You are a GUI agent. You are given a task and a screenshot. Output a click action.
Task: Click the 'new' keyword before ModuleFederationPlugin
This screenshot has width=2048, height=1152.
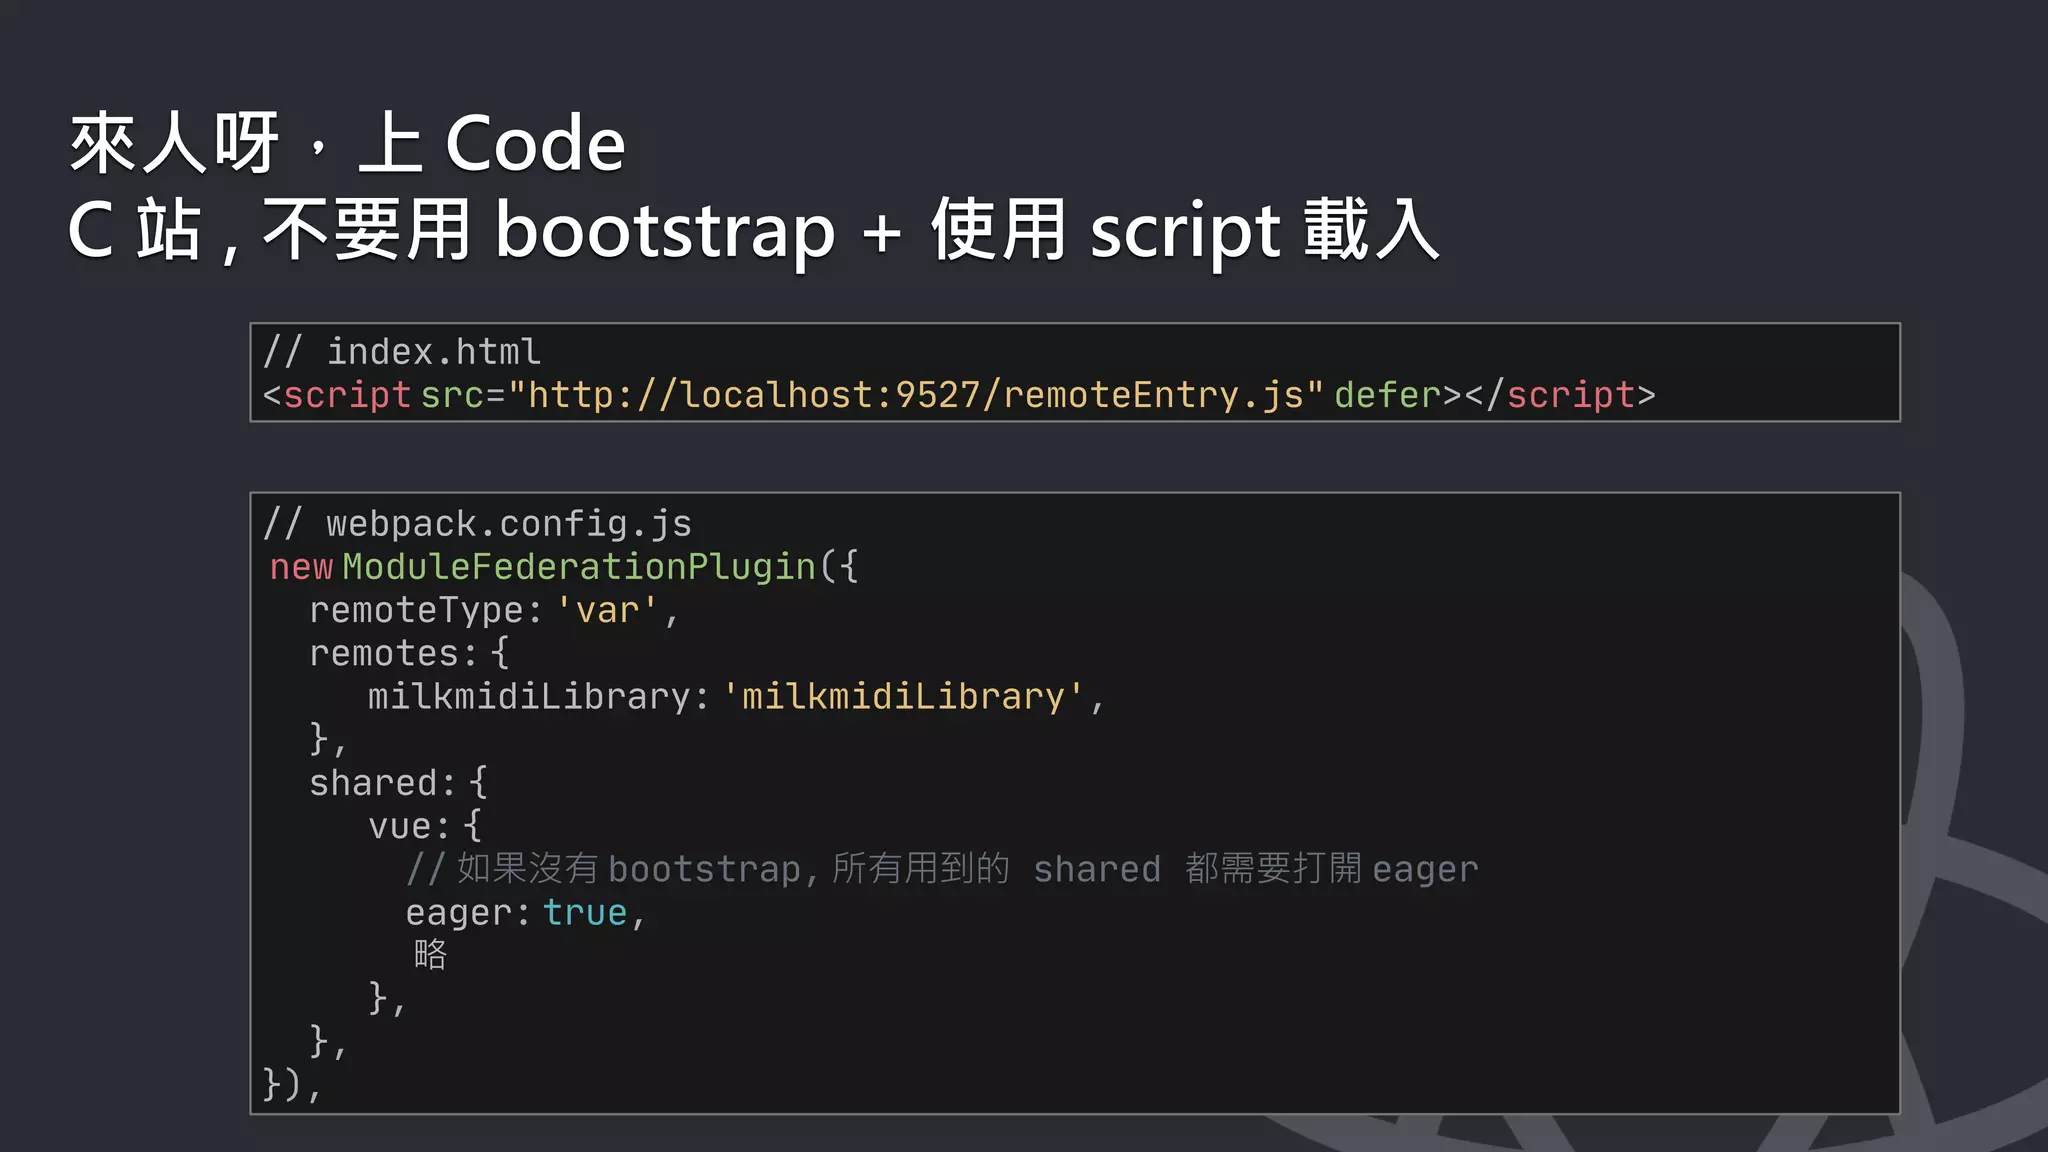click(x=301, y=567)
